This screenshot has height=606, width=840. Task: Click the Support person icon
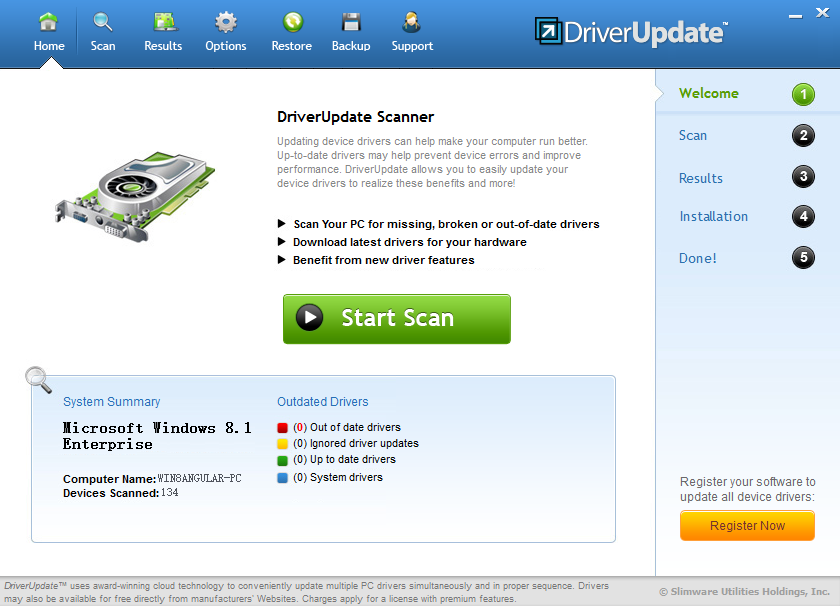point(411,22)
